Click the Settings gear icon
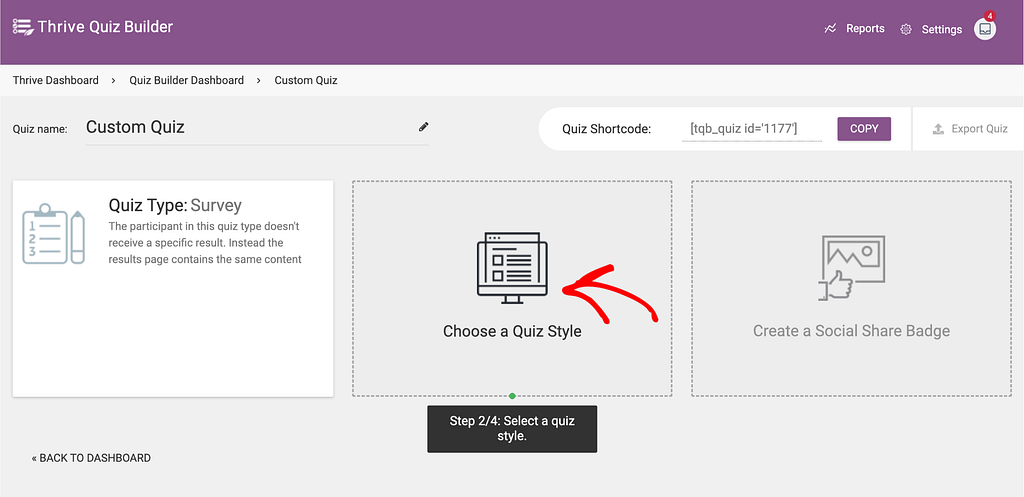The height and width of the screenshot is (497, 1024). pos(906,30)
